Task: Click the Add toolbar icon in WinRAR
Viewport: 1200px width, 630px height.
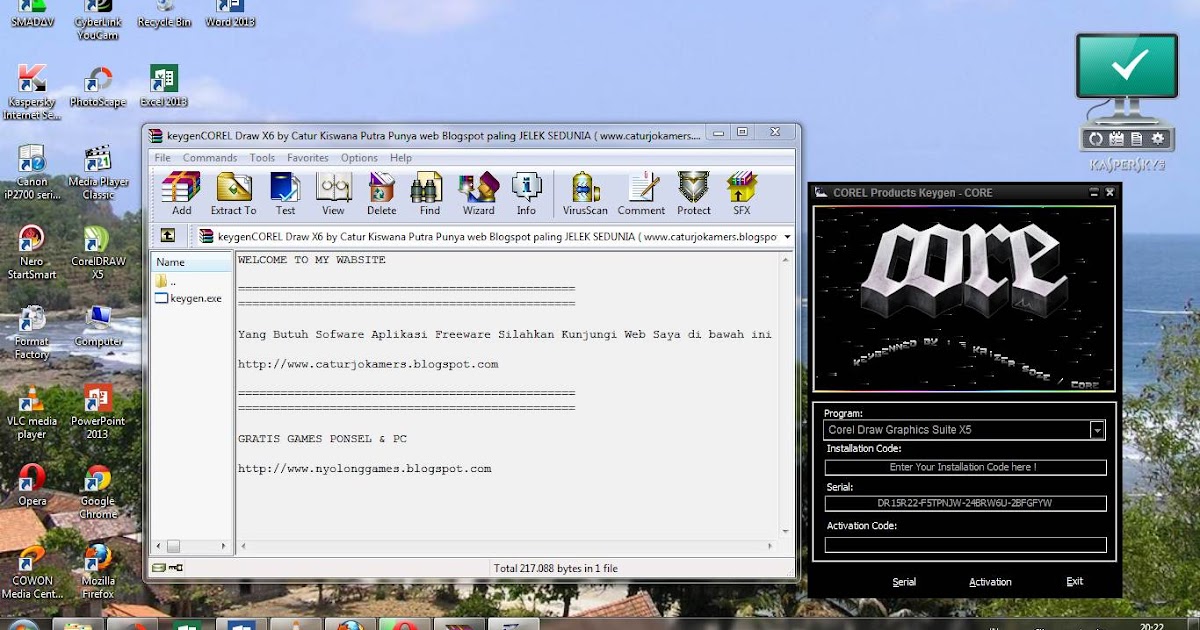Action: [x=182, y=194]
